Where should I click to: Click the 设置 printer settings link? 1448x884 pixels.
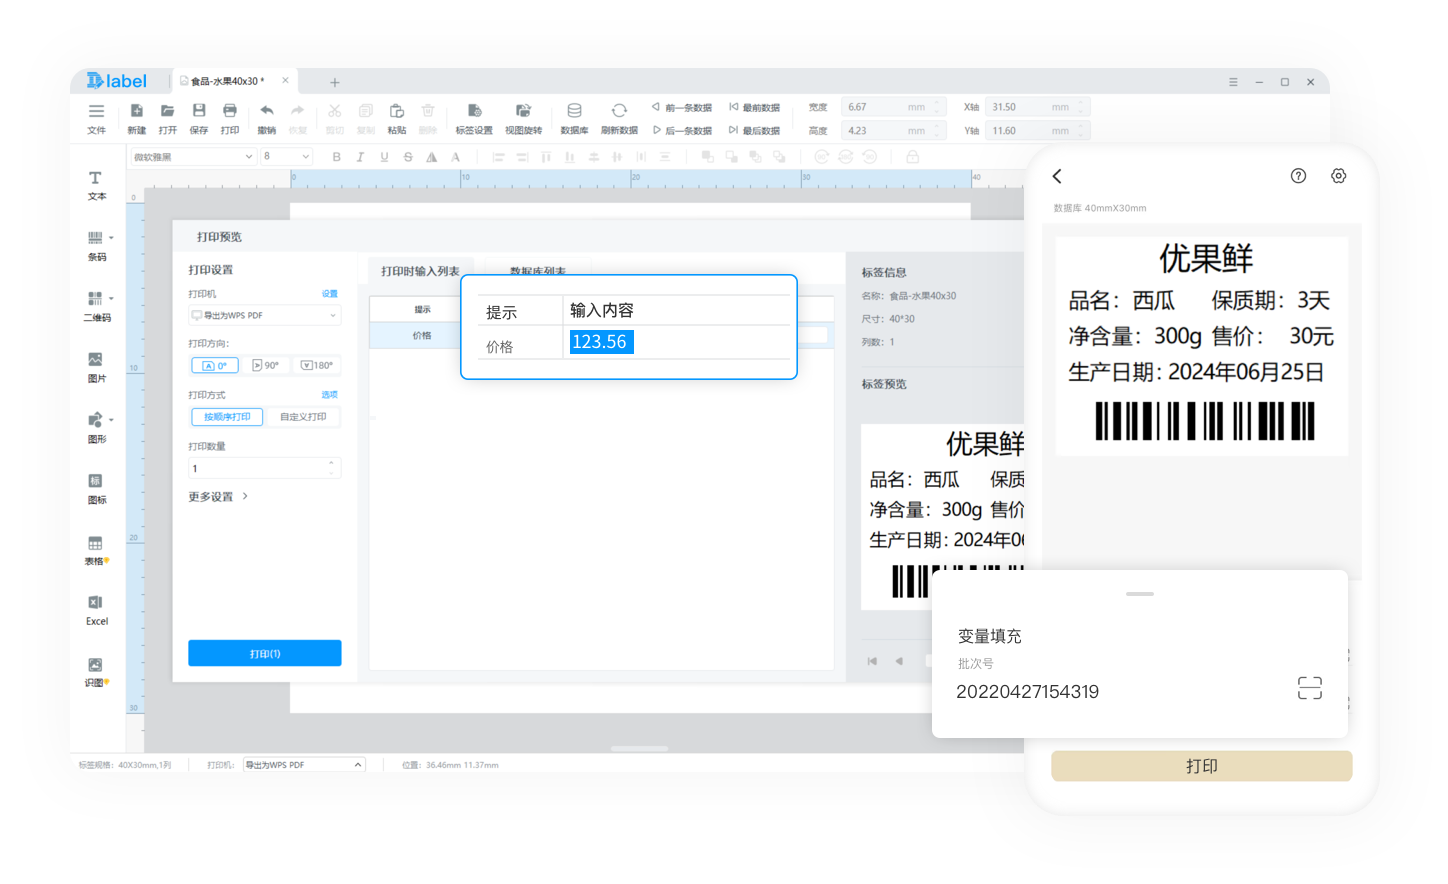(330, 294)
